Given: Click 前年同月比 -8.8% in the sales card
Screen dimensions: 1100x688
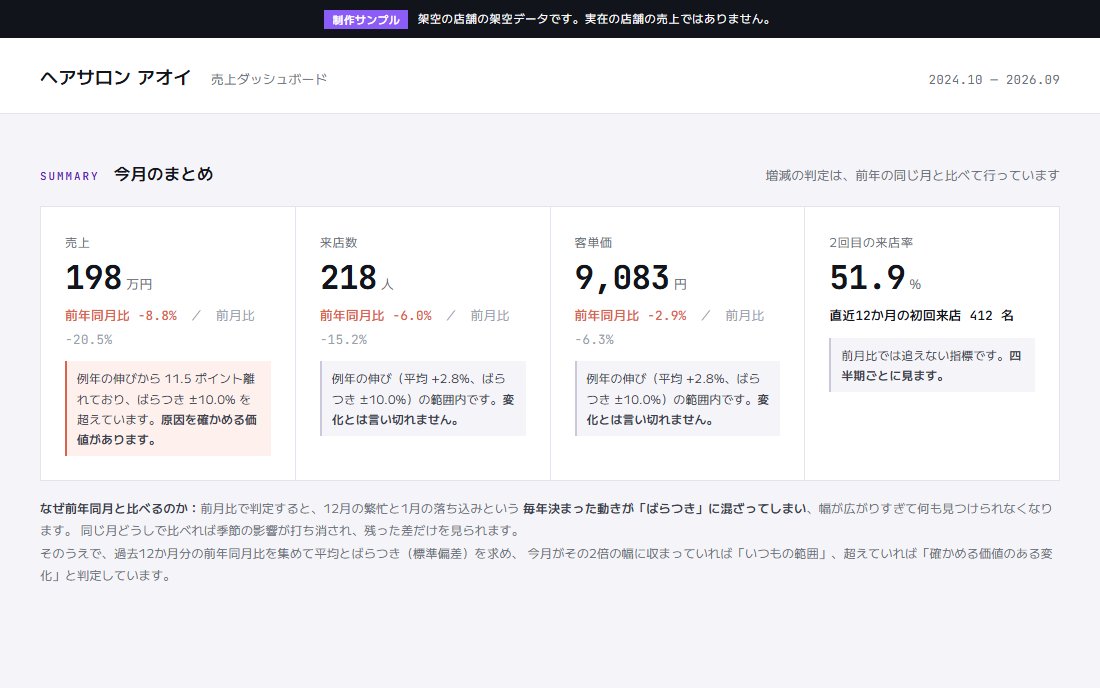Looking at the screenshot, I should tap(121, 316).
